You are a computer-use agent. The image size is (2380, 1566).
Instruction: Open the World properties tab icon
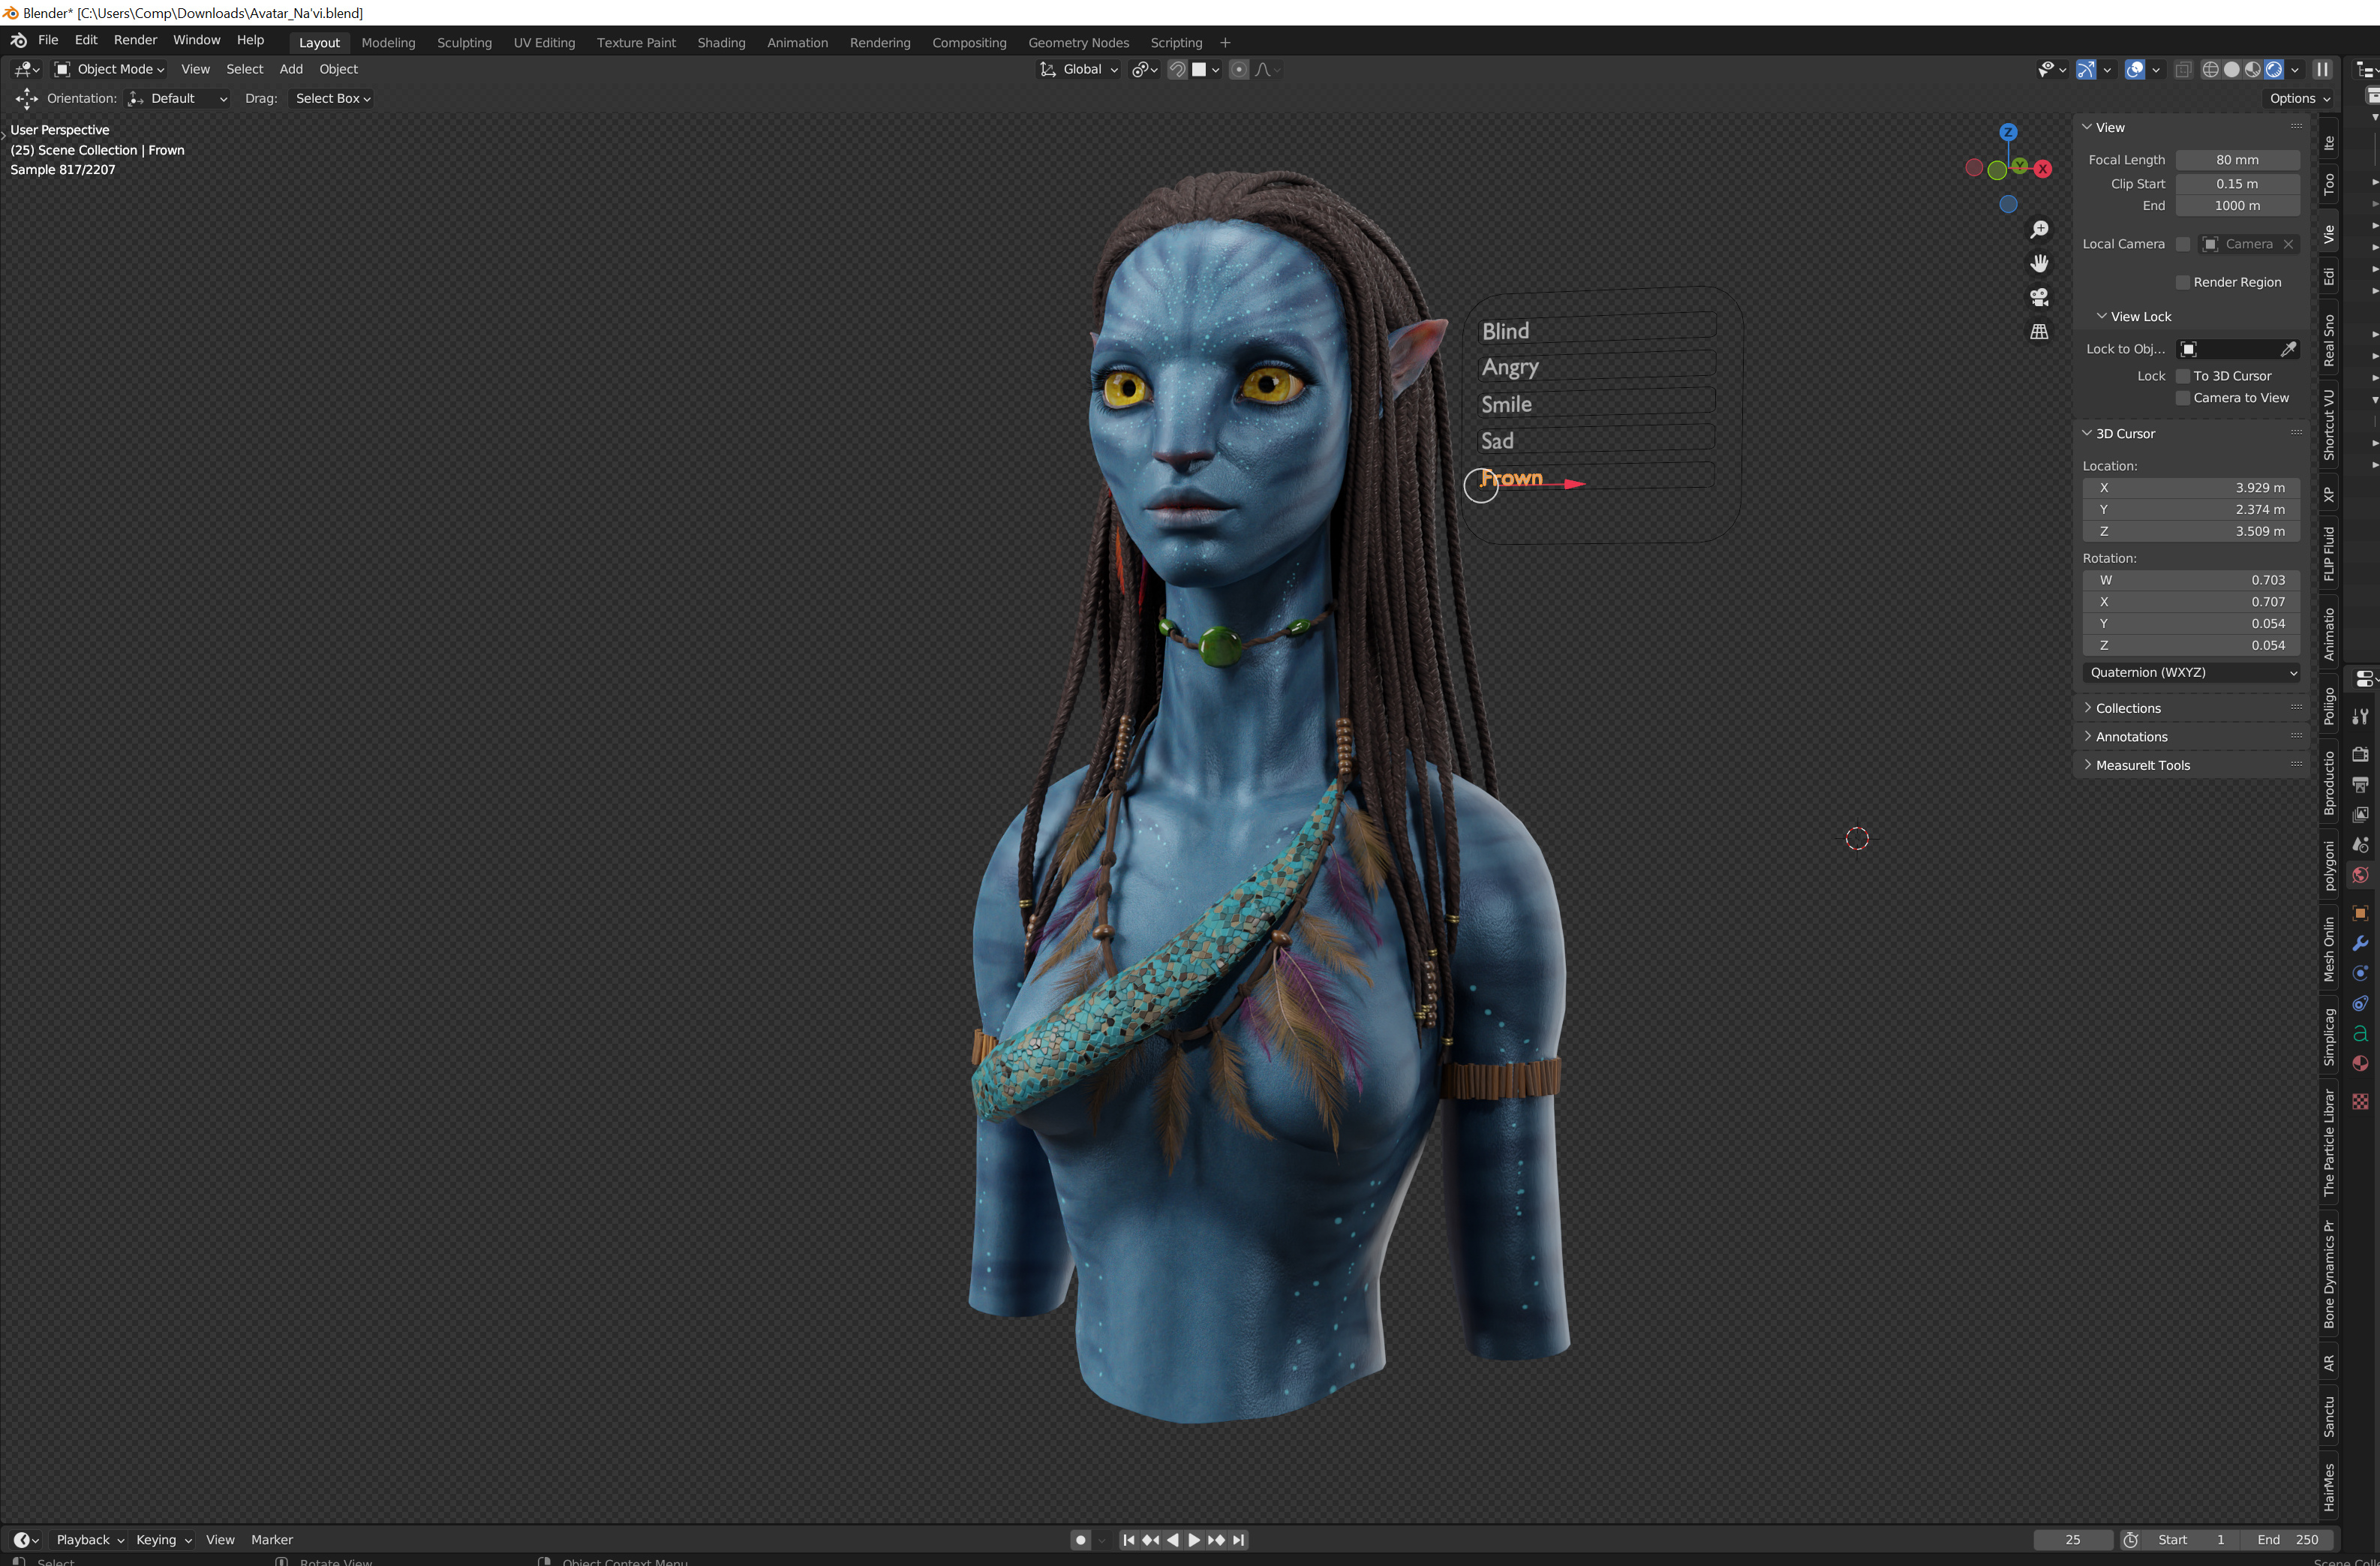(x=2360, y=875)
